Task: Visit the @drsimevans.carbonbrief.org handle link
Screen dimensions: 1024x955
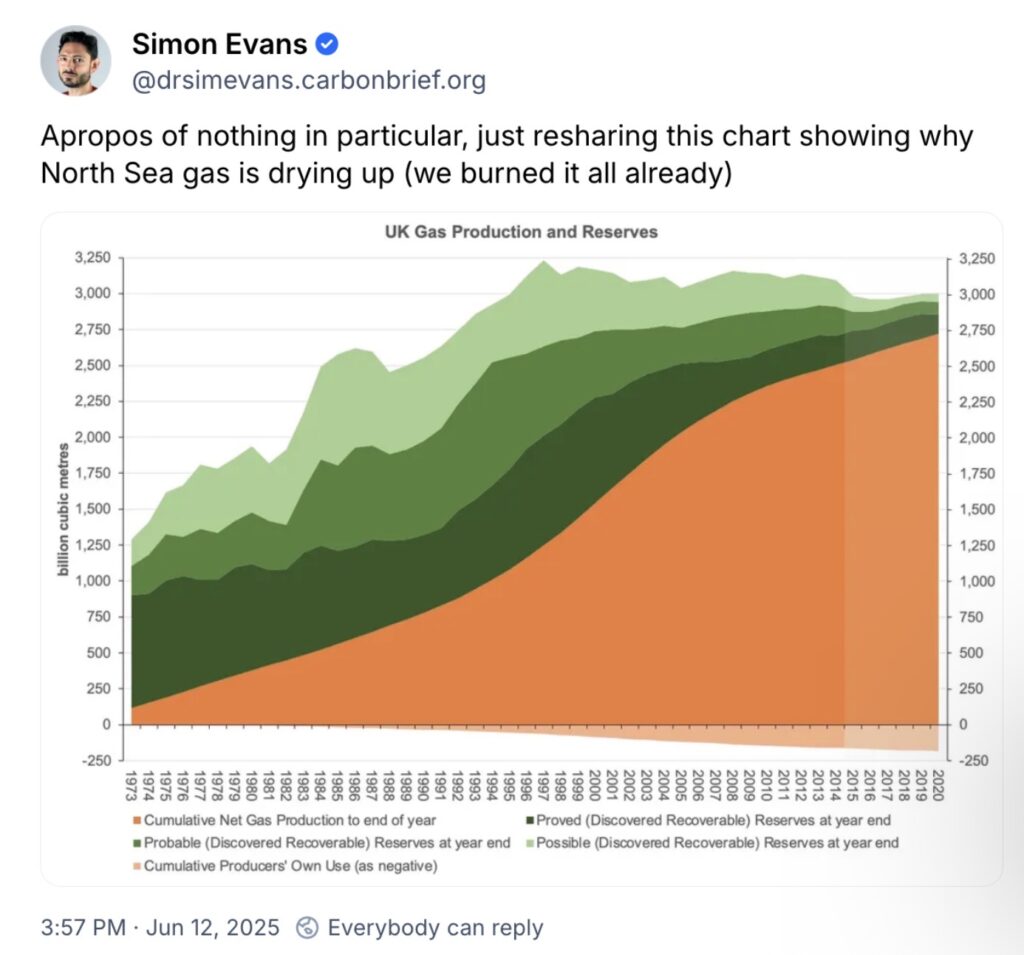Action: tap(309, 81)
